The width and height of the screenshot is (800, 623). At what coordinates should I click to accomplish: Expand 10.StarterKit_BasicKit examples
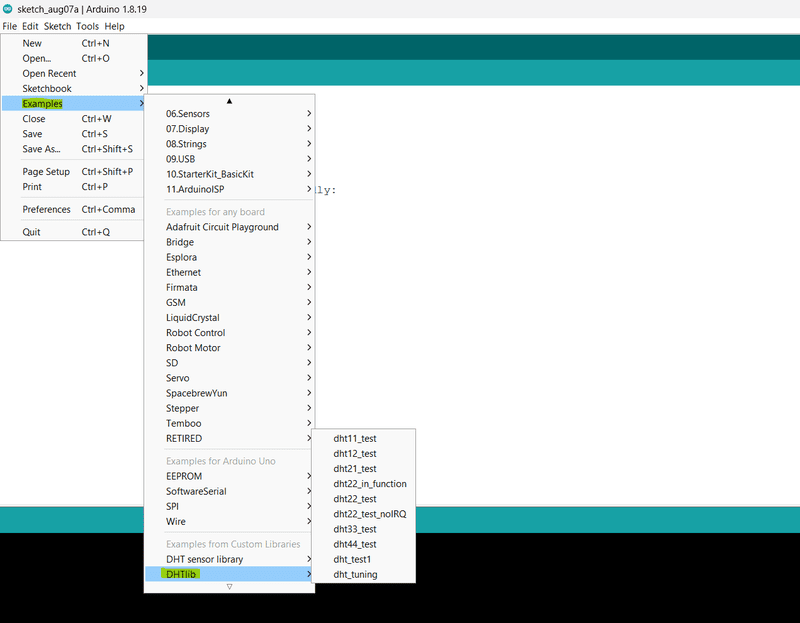click(x=229, y=174)
